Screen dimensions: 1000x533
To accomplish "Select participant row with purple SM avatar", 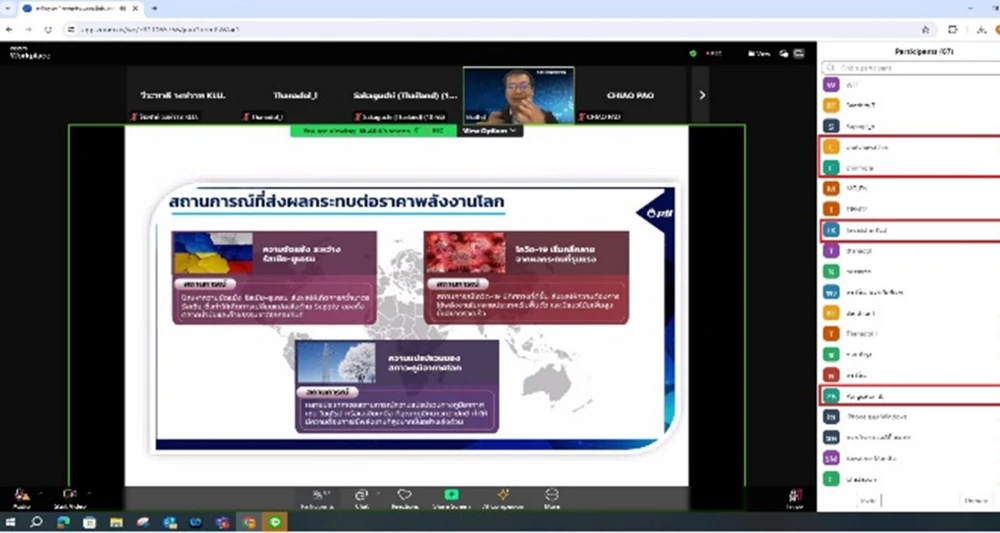I will pos(909,458).
